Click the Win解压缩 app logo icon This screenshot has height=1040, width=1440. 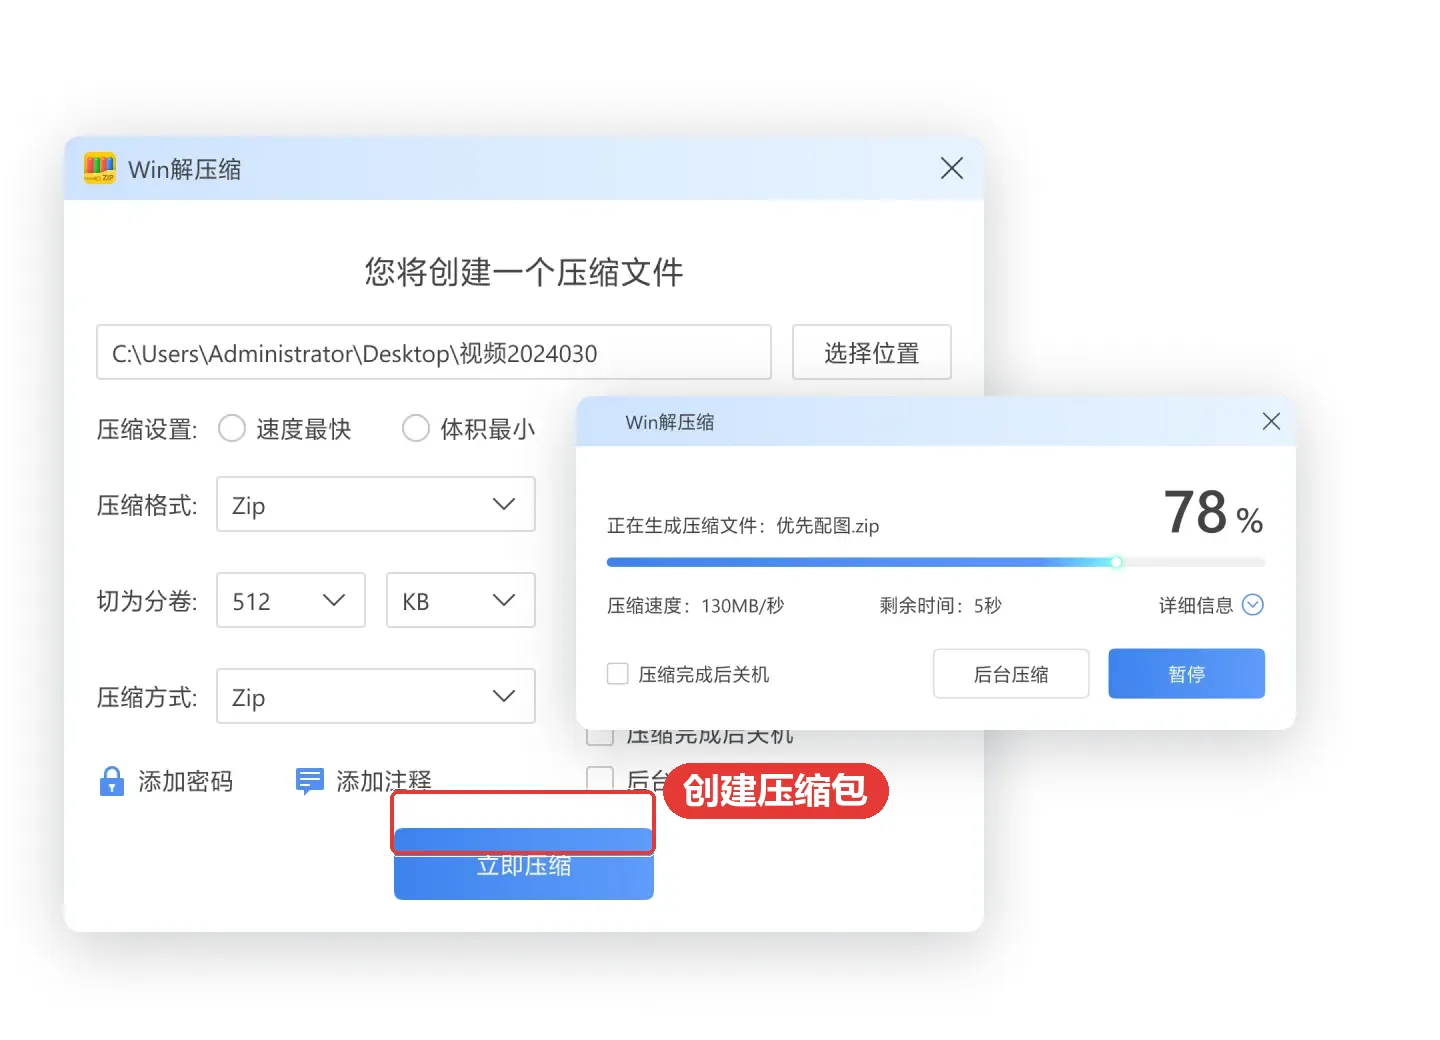100,168
